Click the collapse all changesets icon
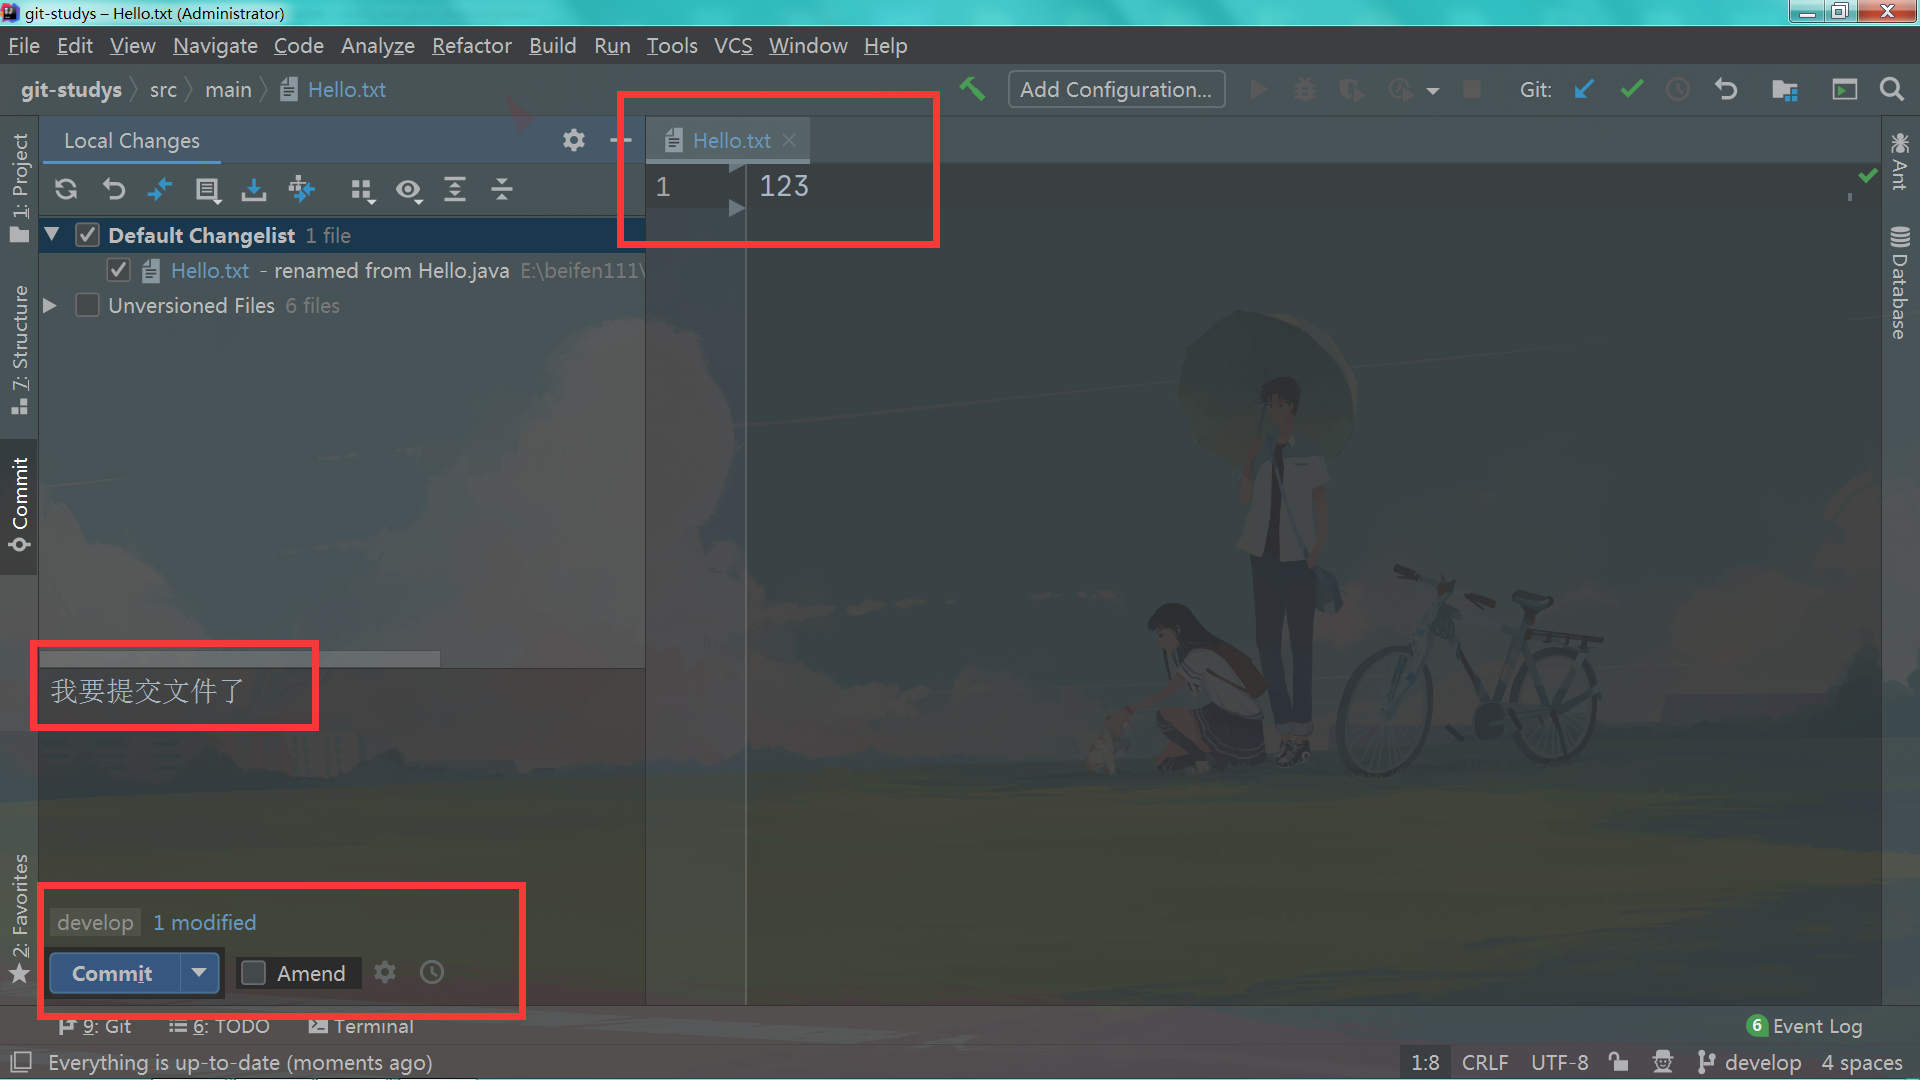 [x=502, y=189]
